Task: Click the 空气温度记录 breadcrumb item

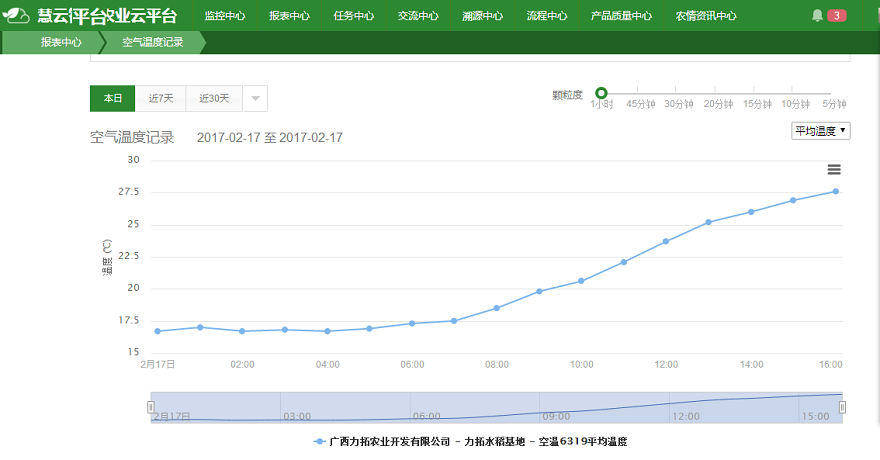Action: 152,43
